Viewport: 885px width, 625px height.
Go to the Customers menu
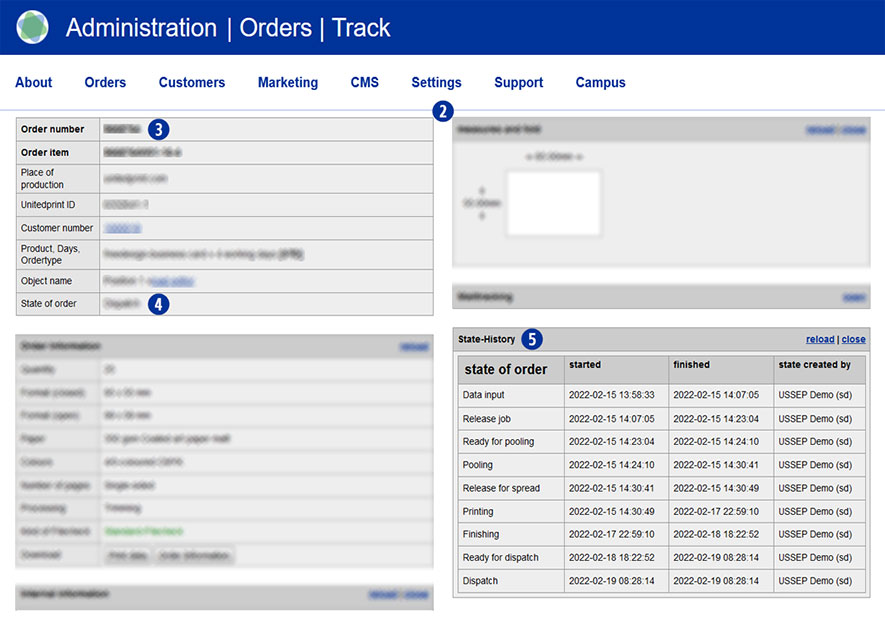click(x=192, y=83)
